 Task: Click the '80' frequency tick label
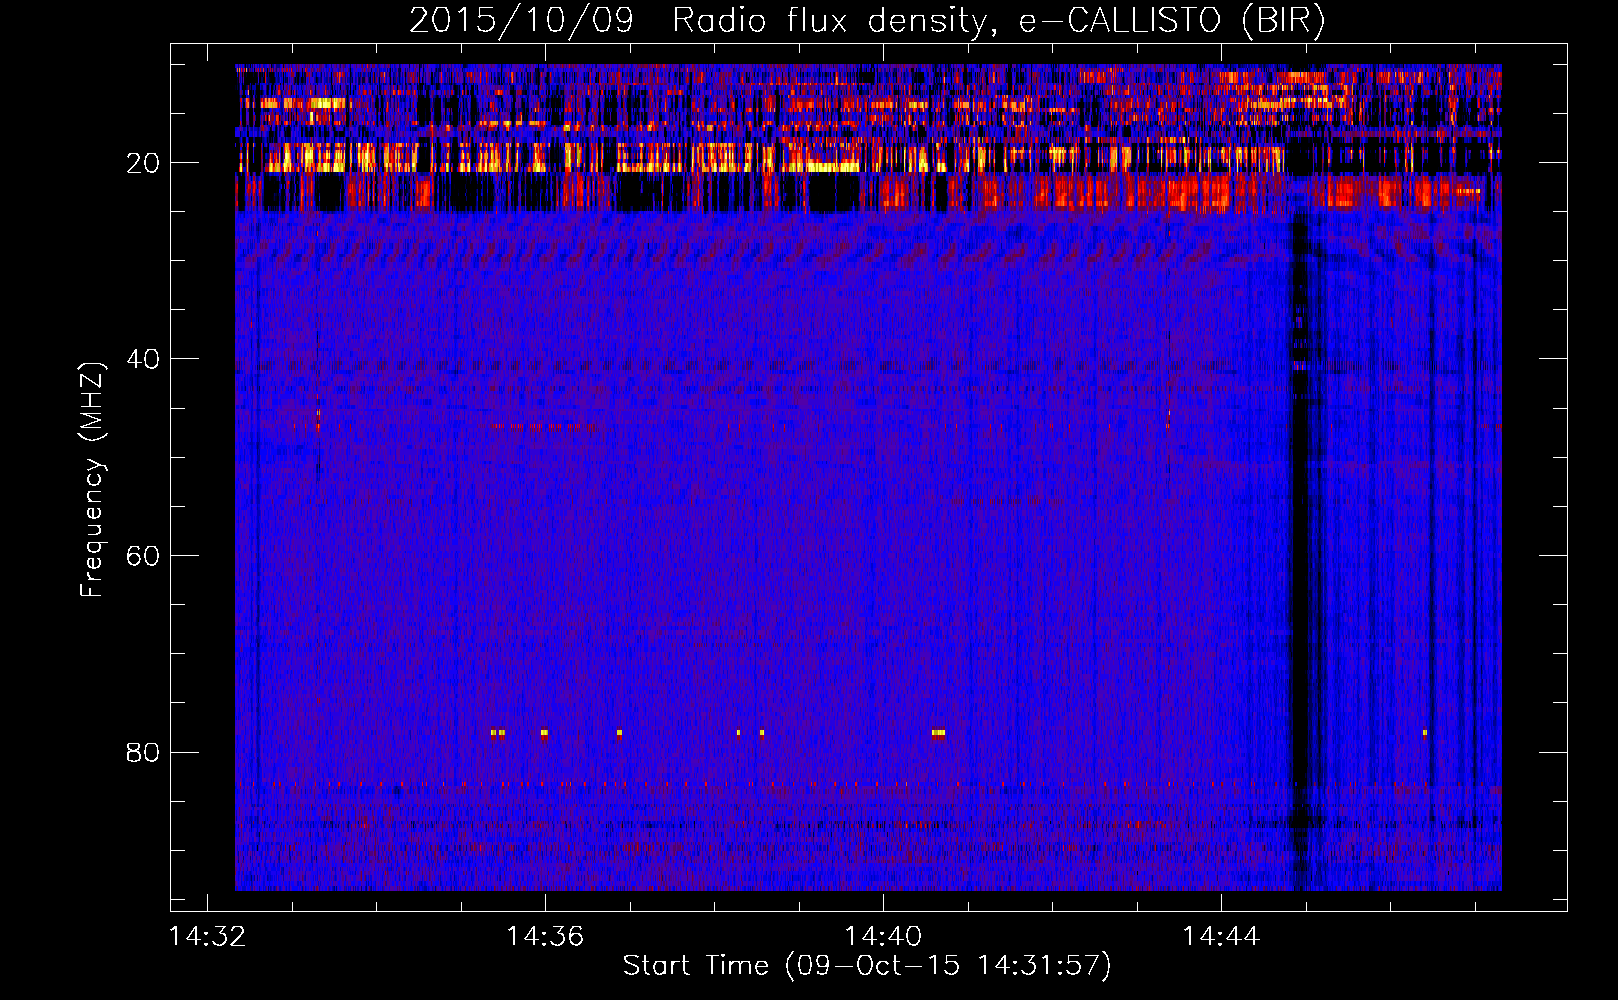143,752
